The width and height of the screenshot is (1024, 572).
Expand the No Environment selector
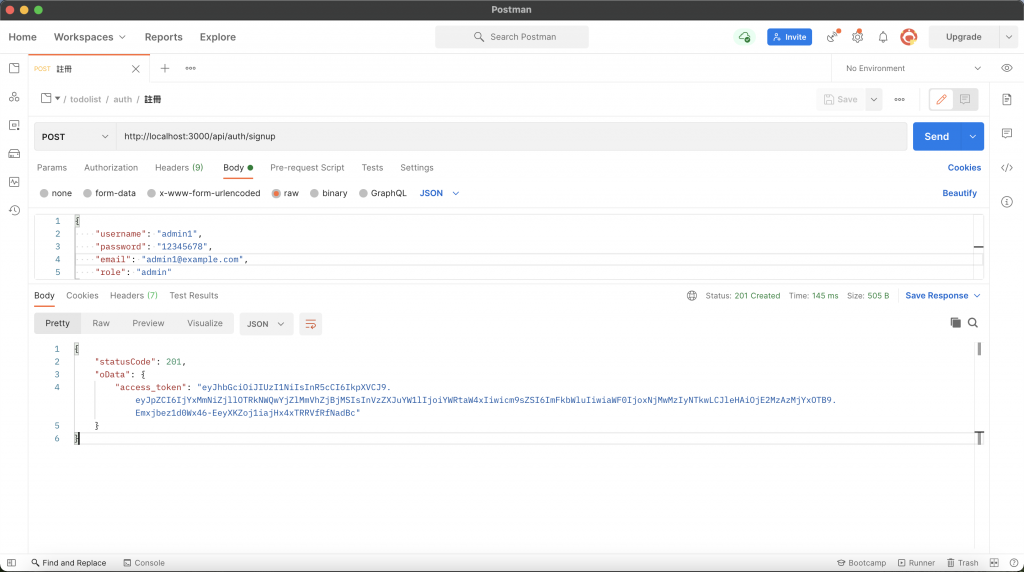pyautogui.click(x=913, y=69)
